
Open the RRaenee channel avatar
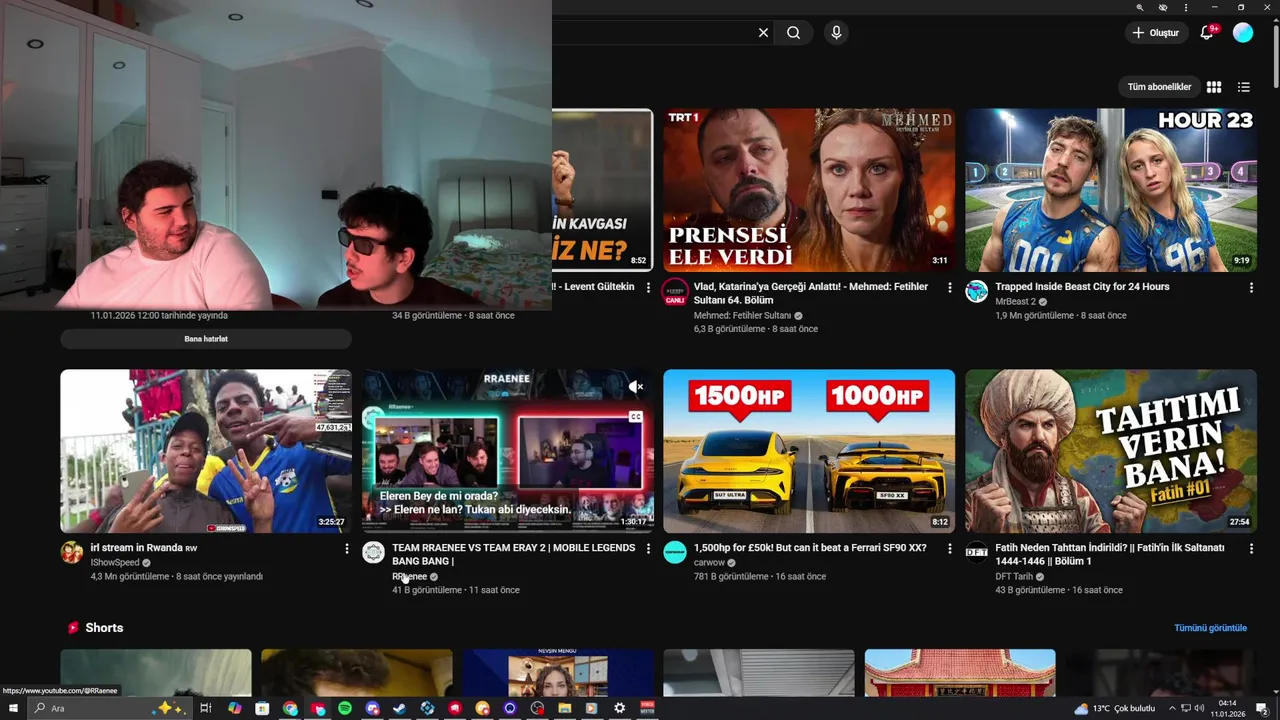(x=373, y=552)
